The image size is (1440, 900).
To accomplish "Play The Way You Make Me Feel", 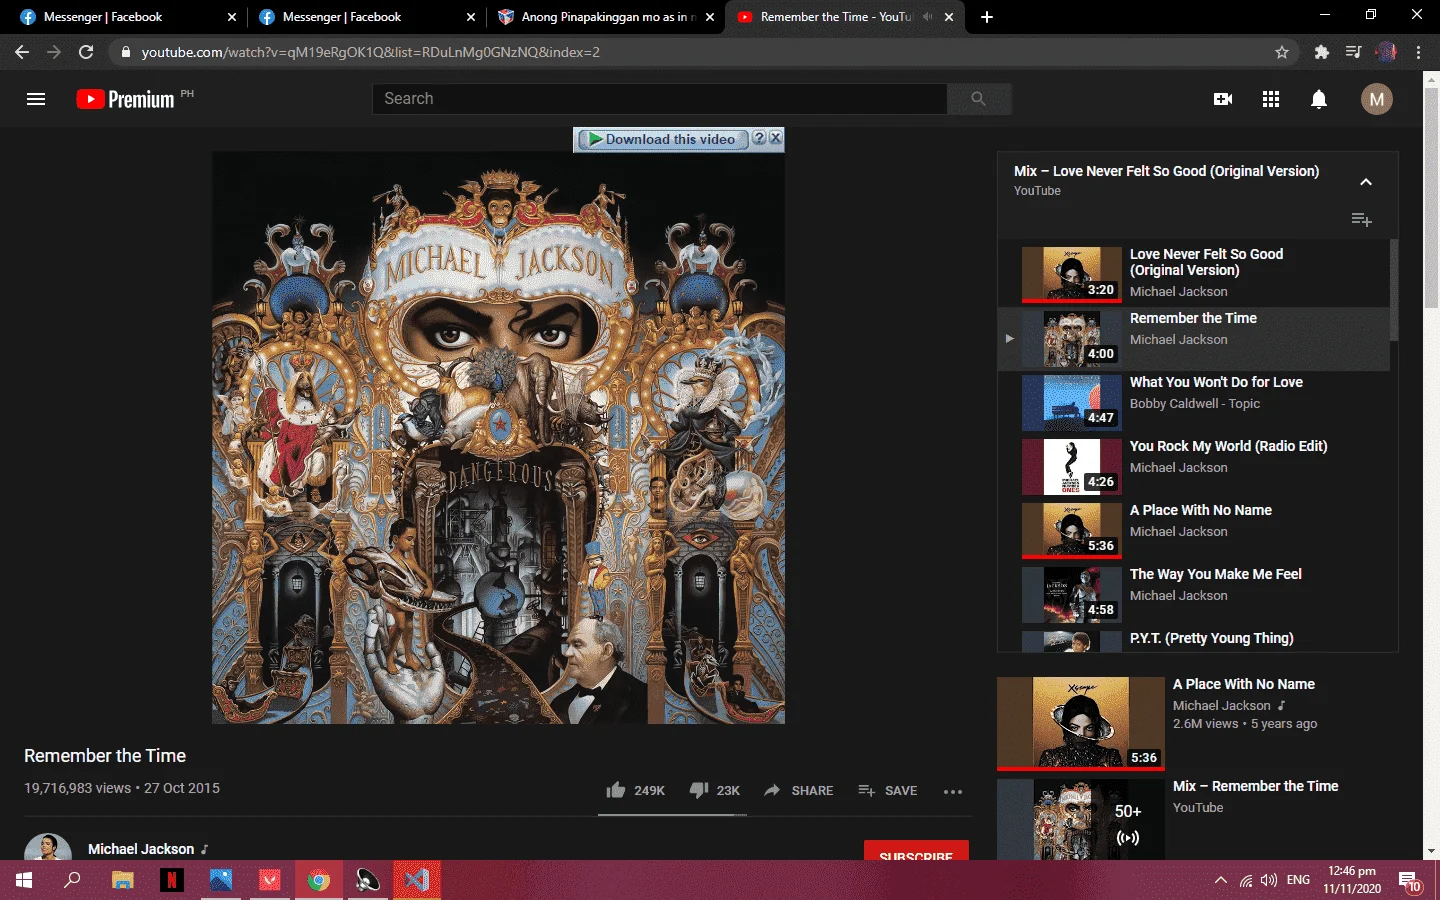I will coord(1194,593).
